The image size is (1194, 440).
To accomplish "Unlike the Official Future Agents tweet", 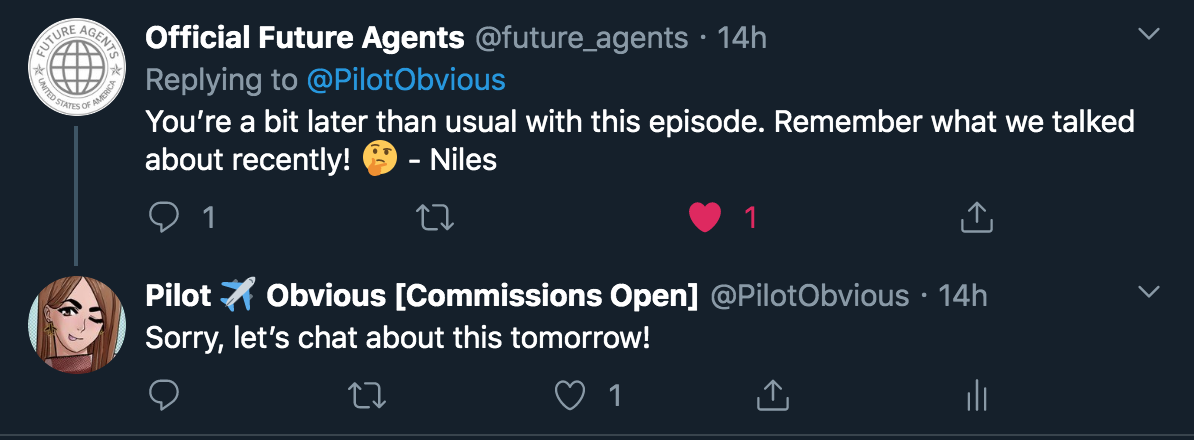I will coord(706,217).
